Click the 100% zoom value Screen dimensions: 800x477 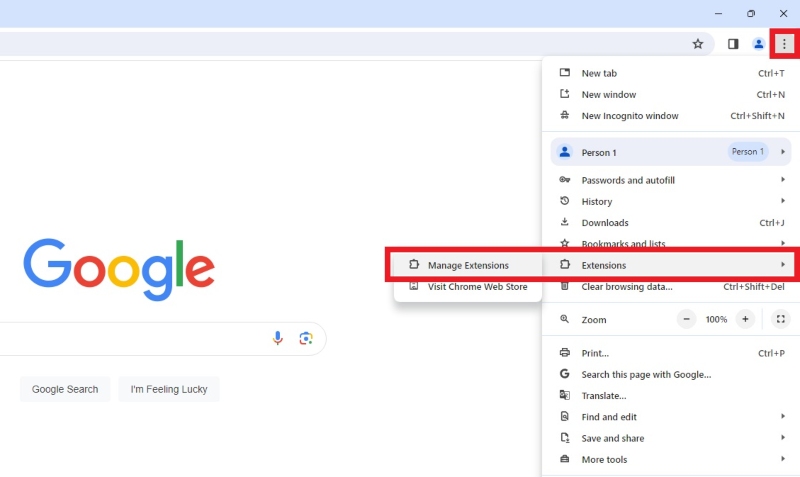(x=716, y=319)
